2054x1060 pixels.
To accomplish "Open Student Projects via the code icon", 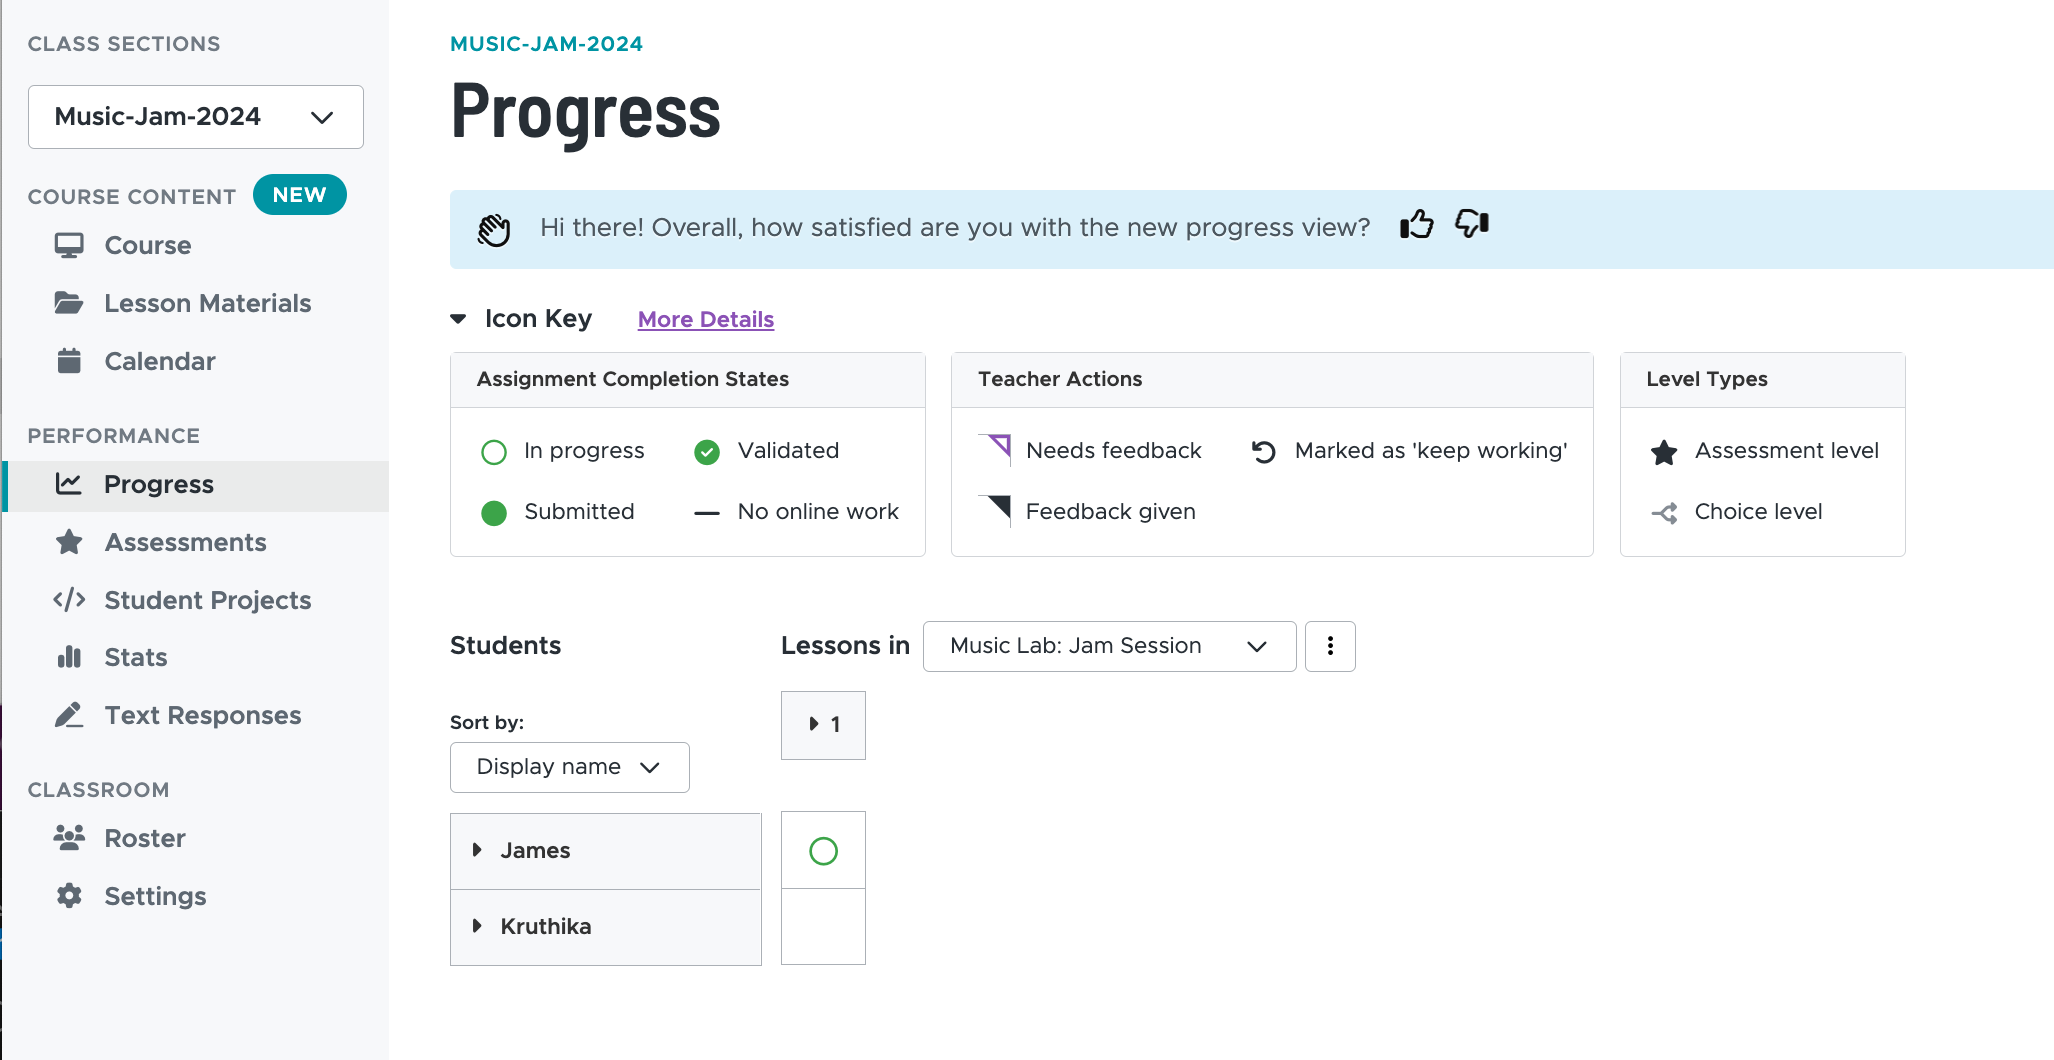I will click(x=69, y=600).
